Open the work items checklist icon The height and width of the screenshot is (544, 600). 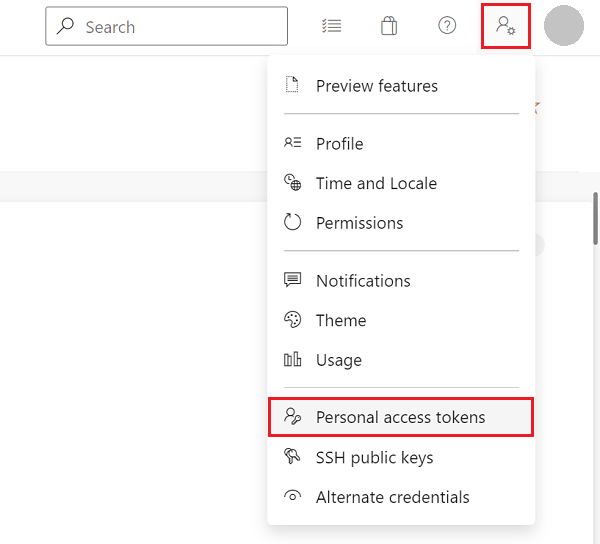[x=331, y=26]
